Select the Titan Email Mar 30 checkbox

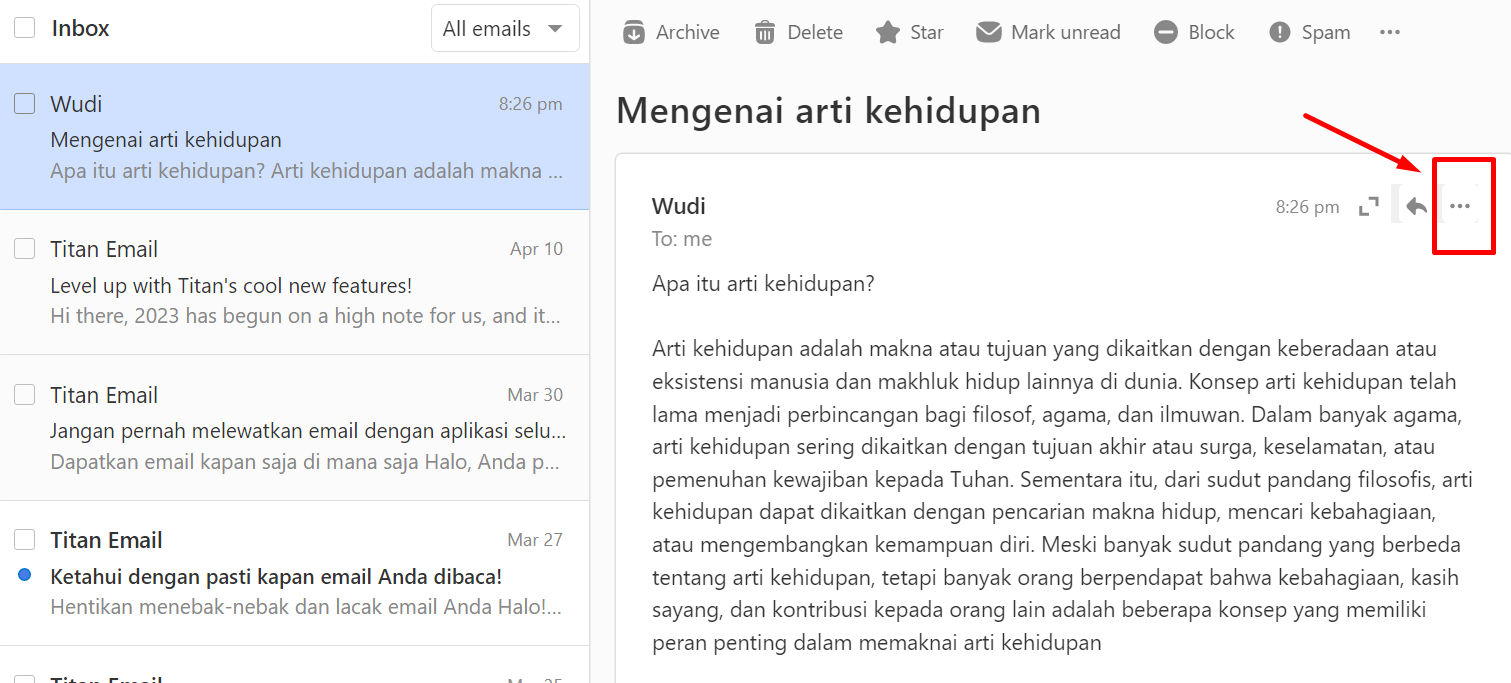pyautogui.click(x=24, y=395)
